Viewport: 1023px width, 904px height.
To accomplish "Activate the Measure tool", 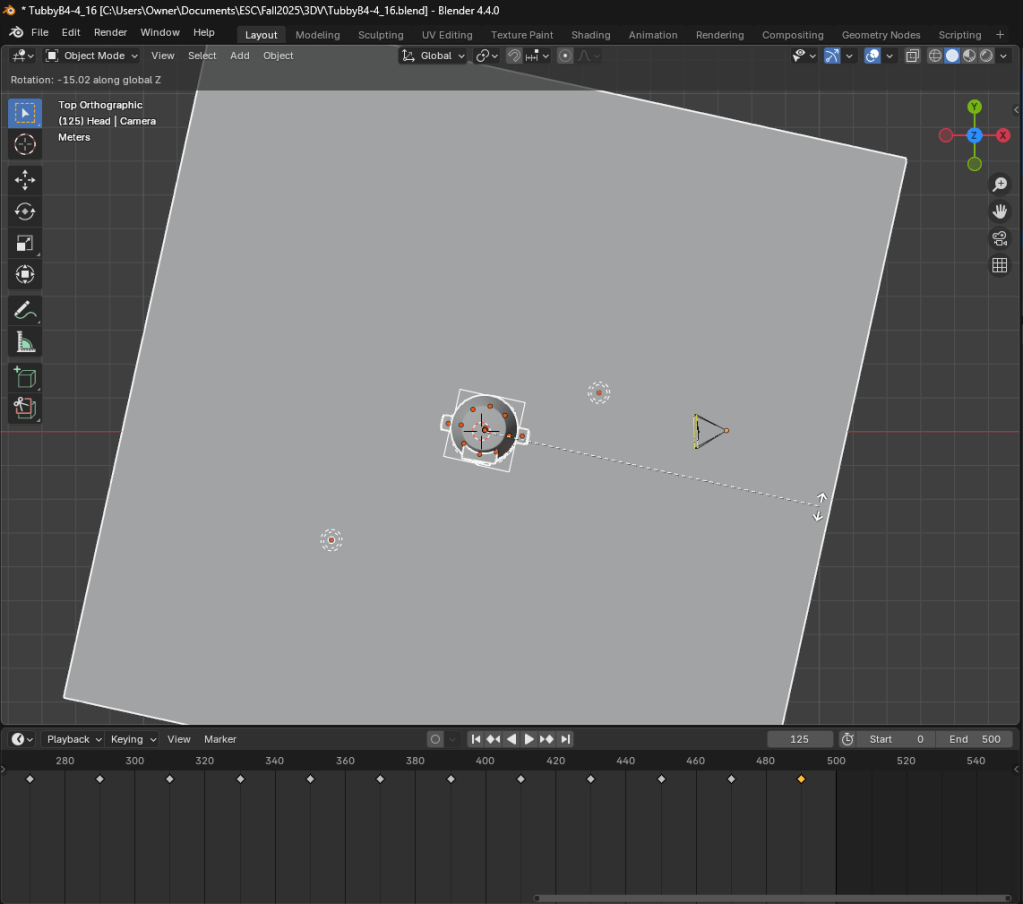I will (25, 343).
